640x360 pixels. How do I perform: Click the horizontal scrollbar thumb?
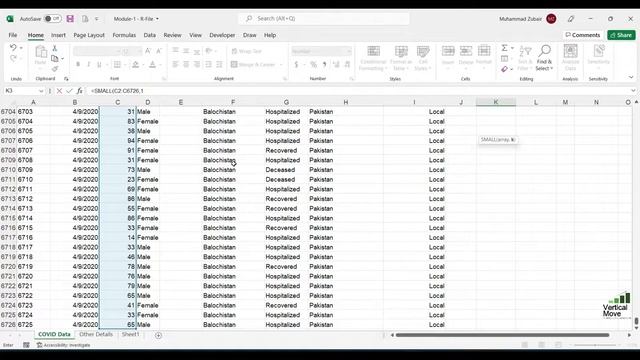[x=502, y=335]
